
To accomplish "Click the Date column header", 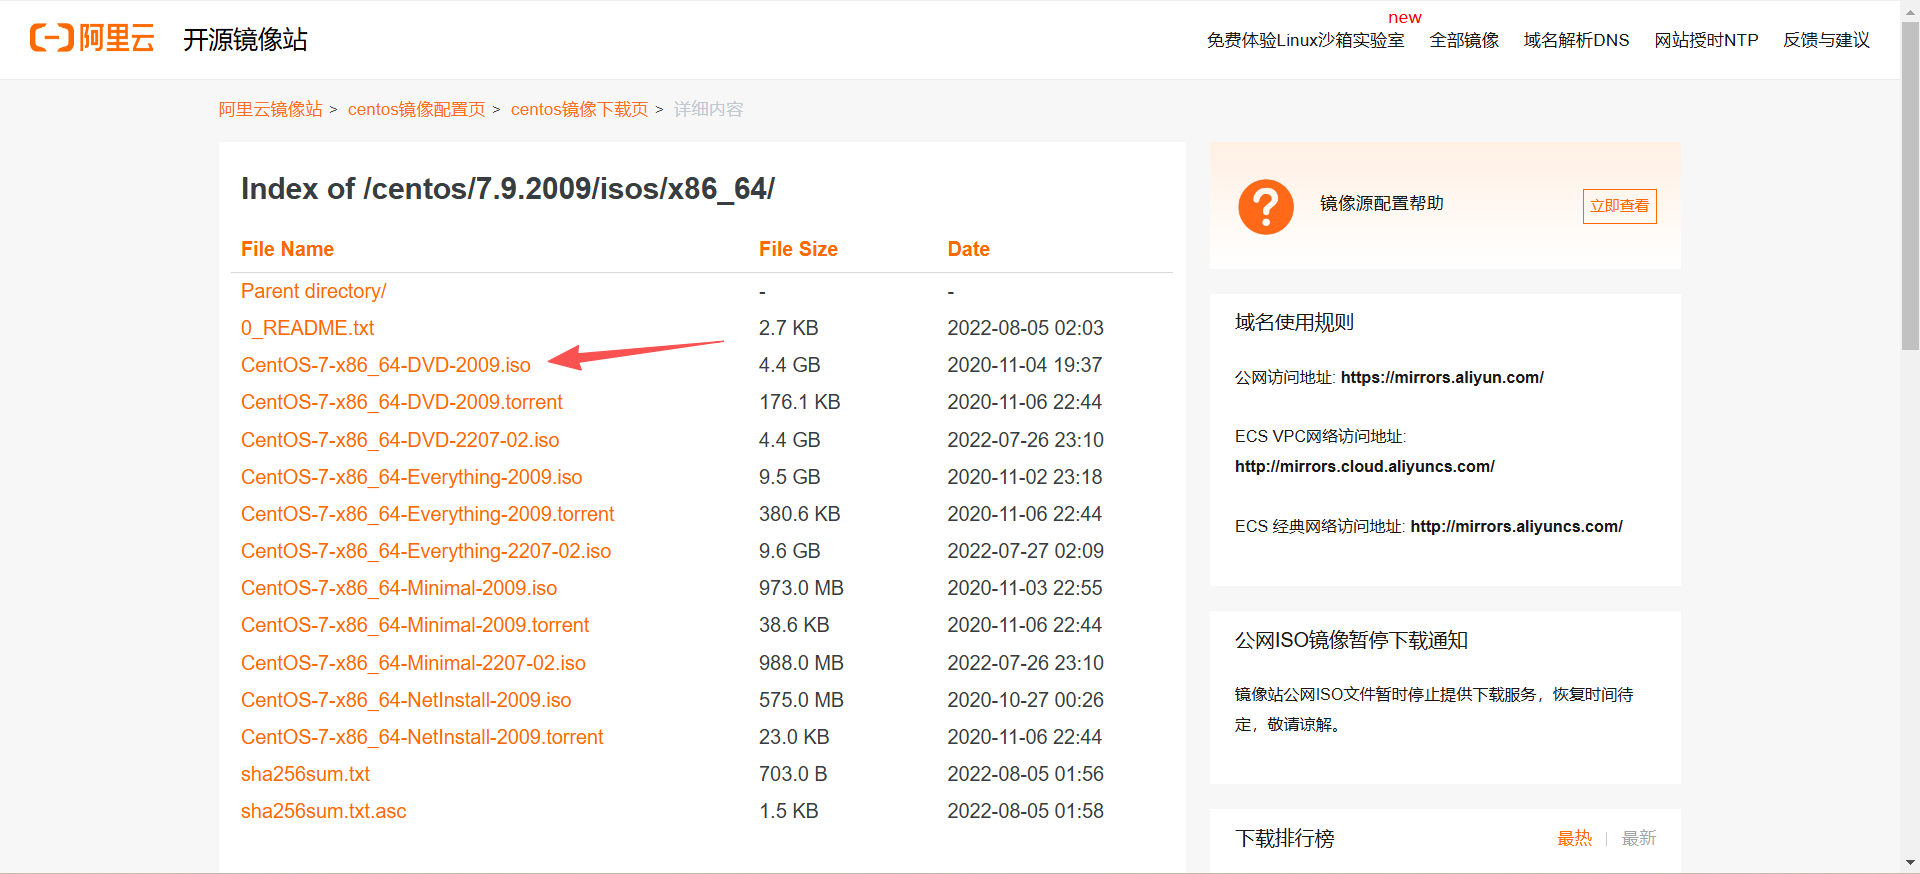I will [968, 249].
